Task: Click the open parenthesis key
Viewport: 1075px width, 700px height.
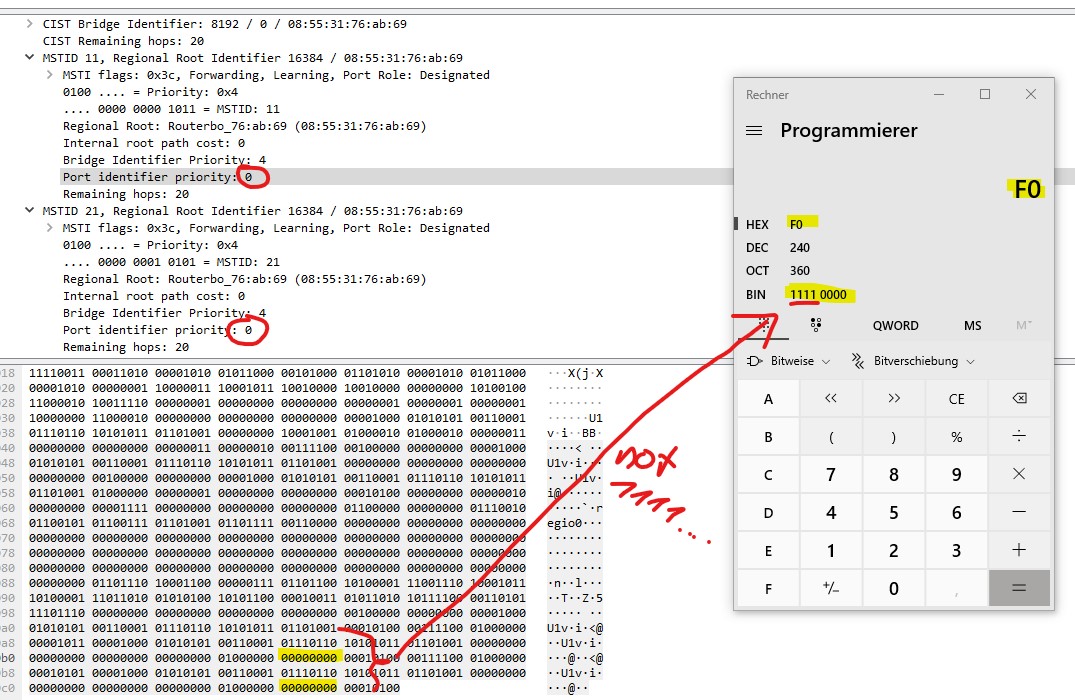Action: pyautogui.click(x=831, y=436)
